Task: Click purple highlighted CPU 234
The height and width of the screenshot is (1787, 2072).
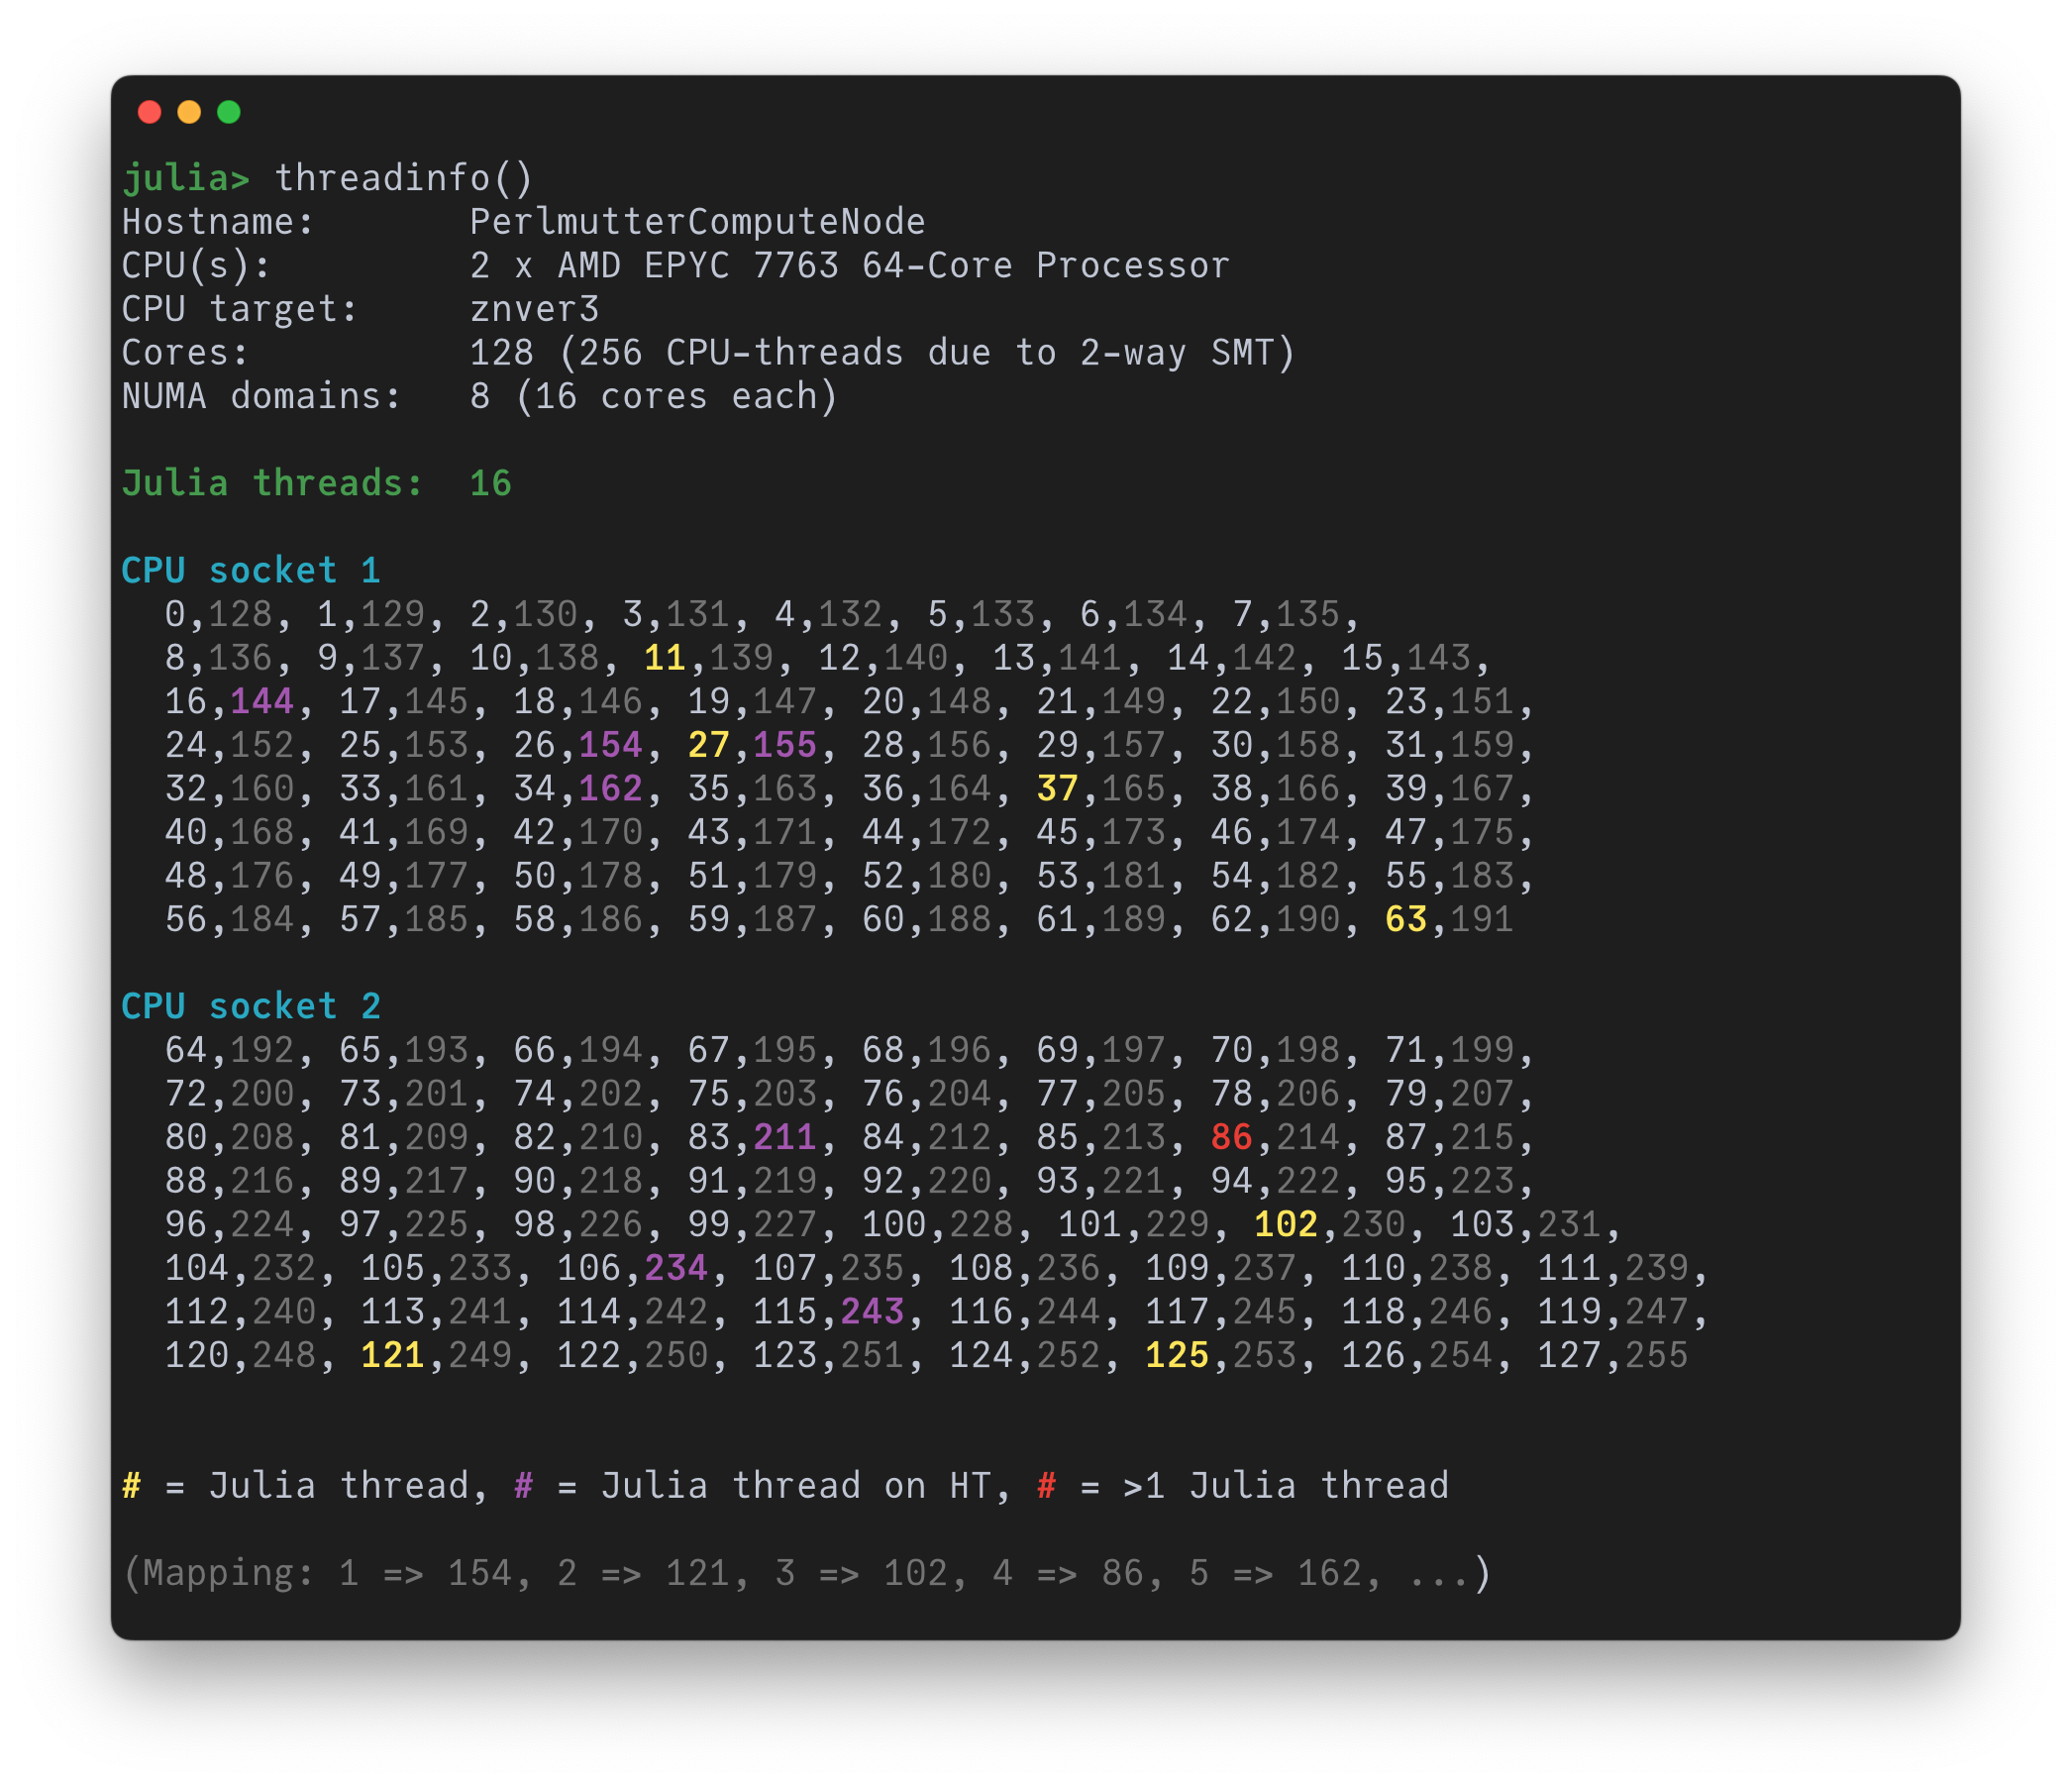Action: coord(676,1269)
